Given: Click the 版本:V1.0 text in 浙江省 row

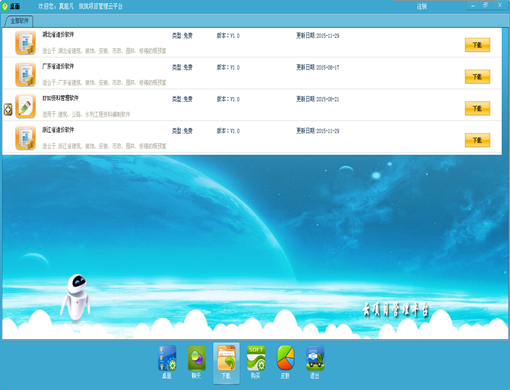Looking at the screenshot, I should click(x=228, y=131).
